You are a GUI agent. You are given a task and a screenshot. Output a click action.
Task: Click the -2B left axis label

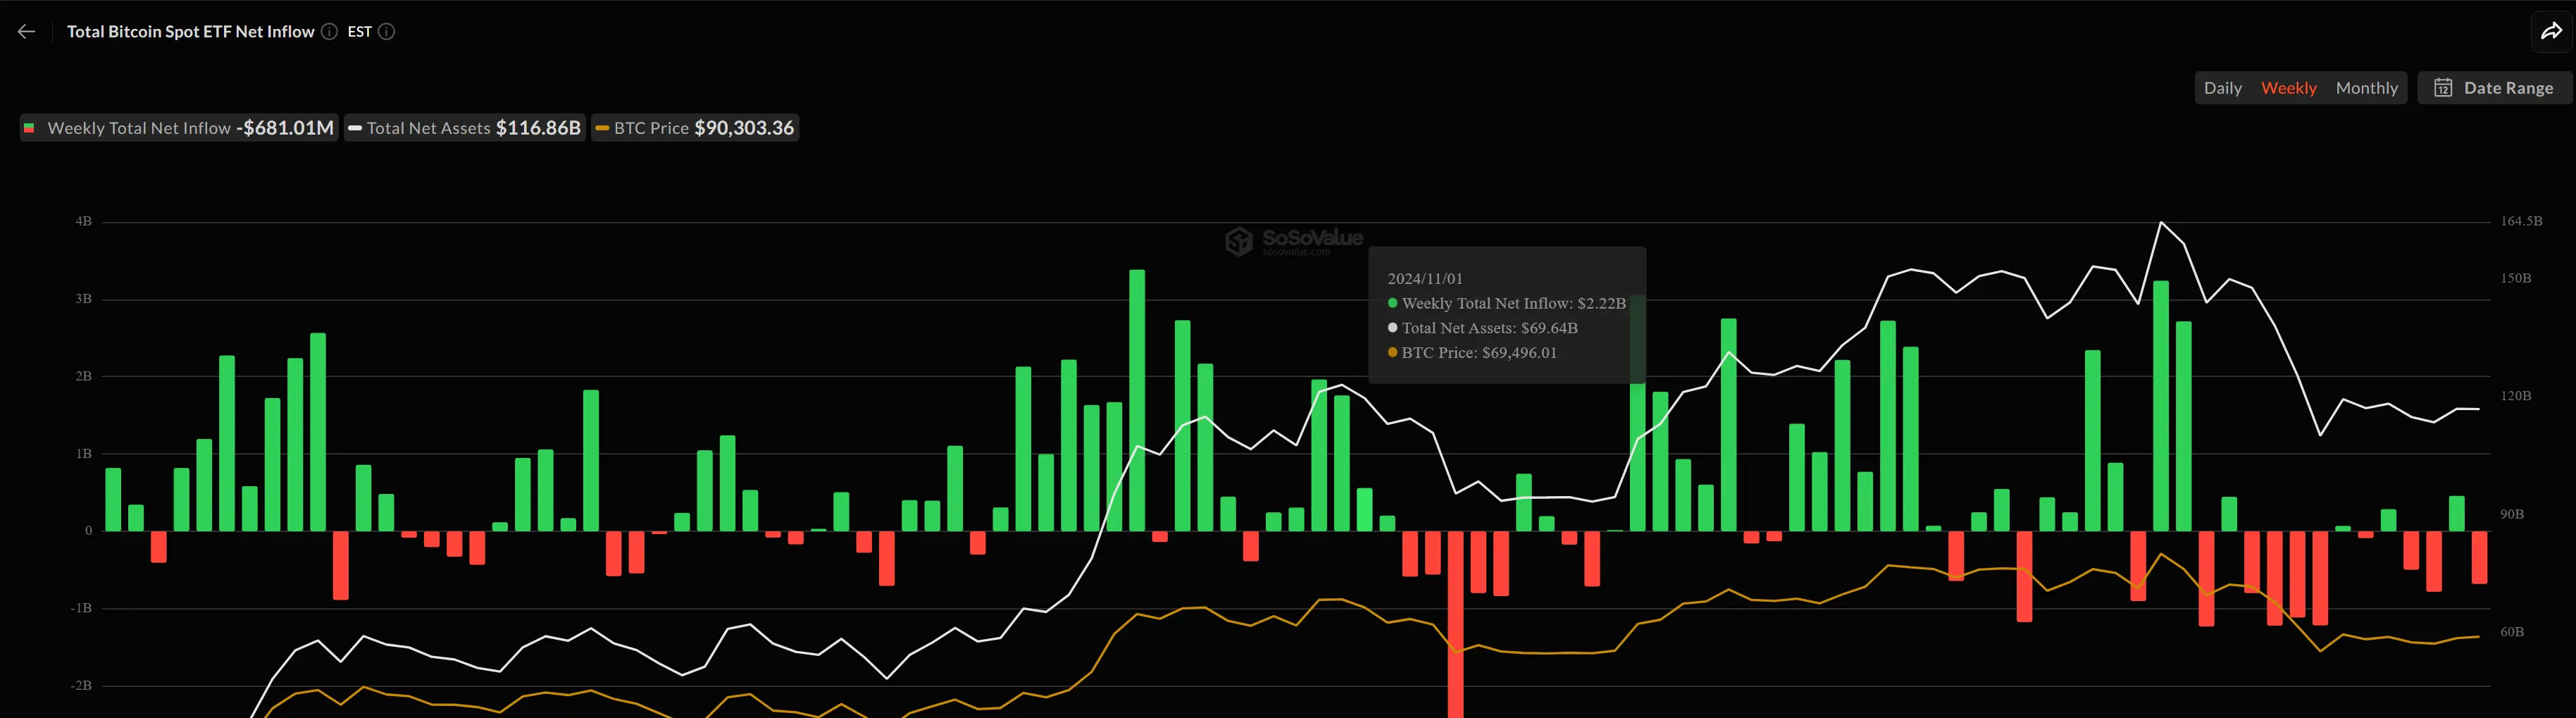click(x=81, y=686)
